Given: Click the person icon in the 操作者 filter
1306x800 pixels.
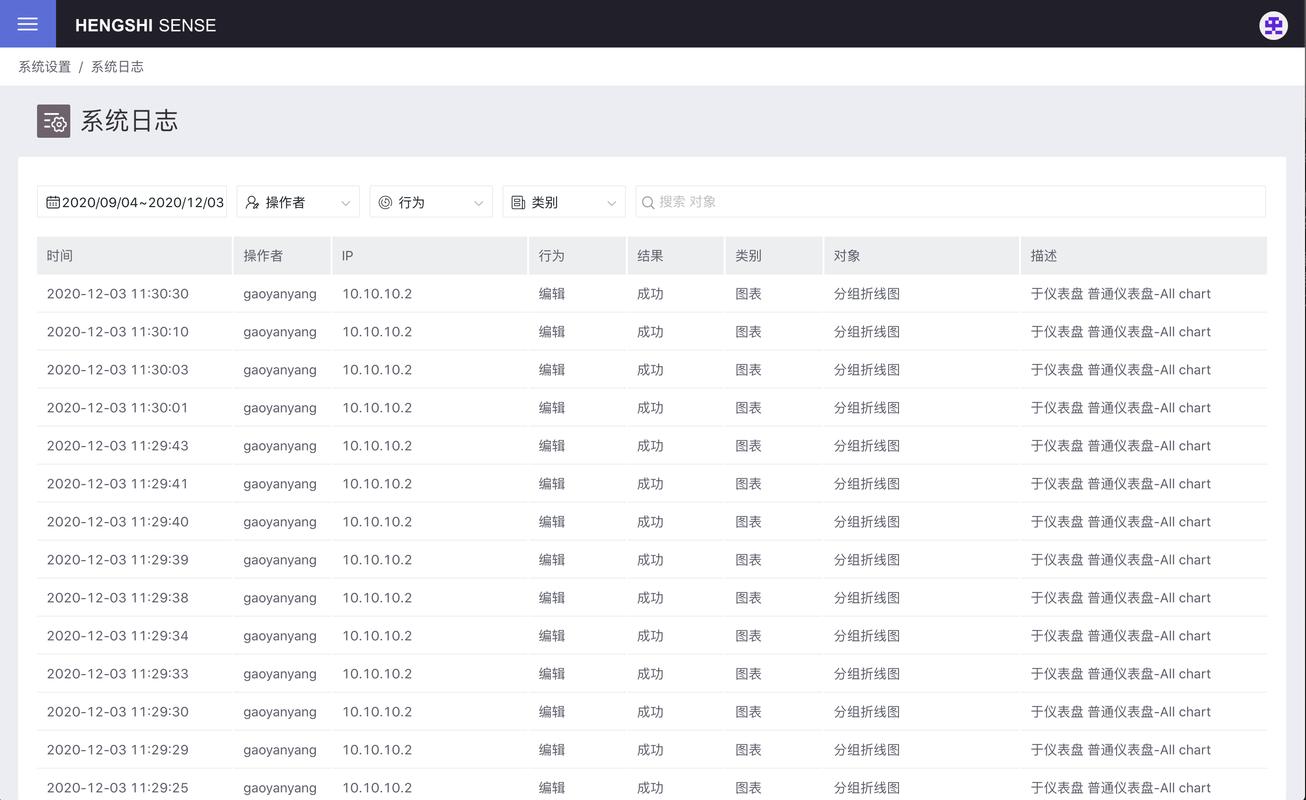Looking at the screenshot, I should 251,201.
